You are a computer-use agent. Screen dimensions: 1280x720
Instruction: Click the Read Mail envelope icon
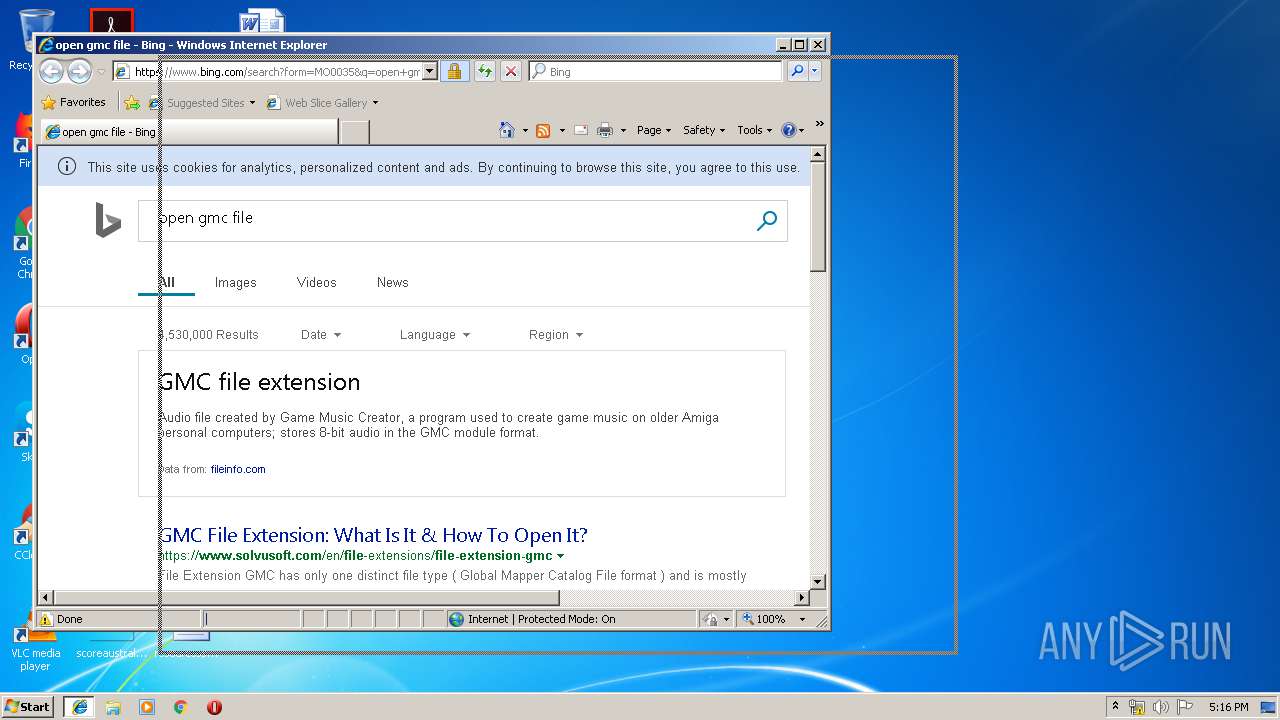click(580, 130)
